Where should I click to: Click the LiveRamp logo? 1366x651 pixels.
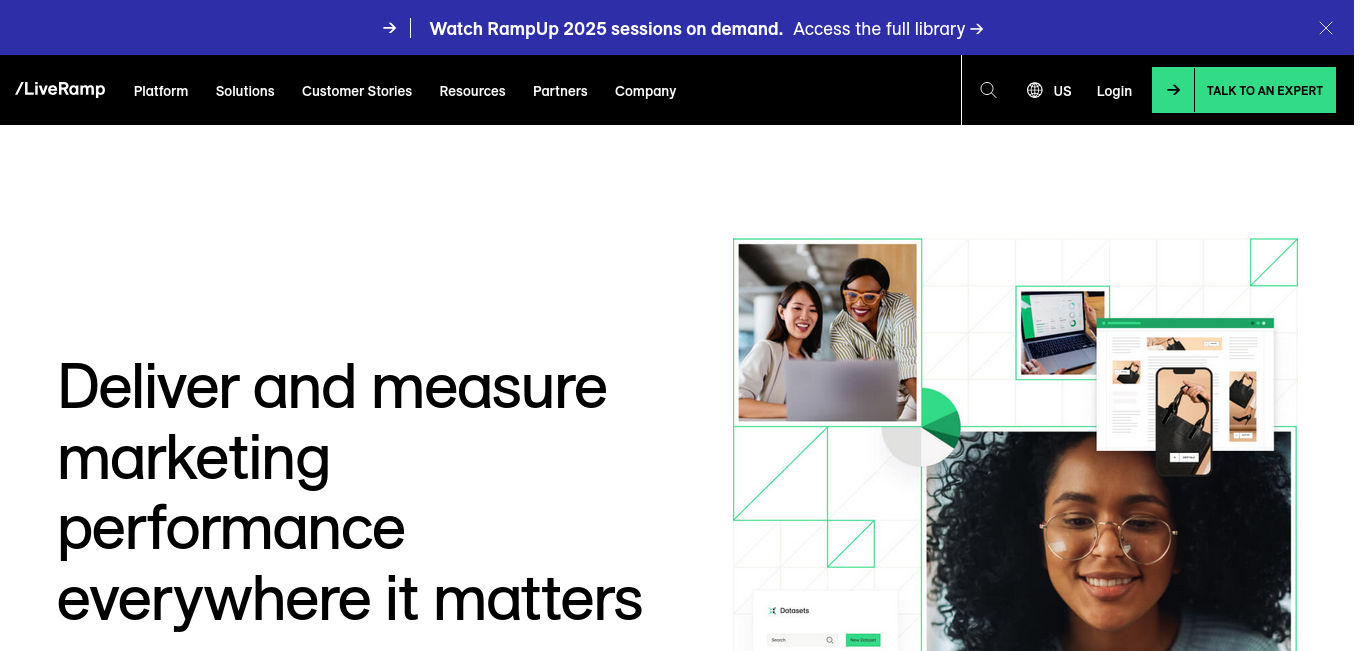(60, 89)
